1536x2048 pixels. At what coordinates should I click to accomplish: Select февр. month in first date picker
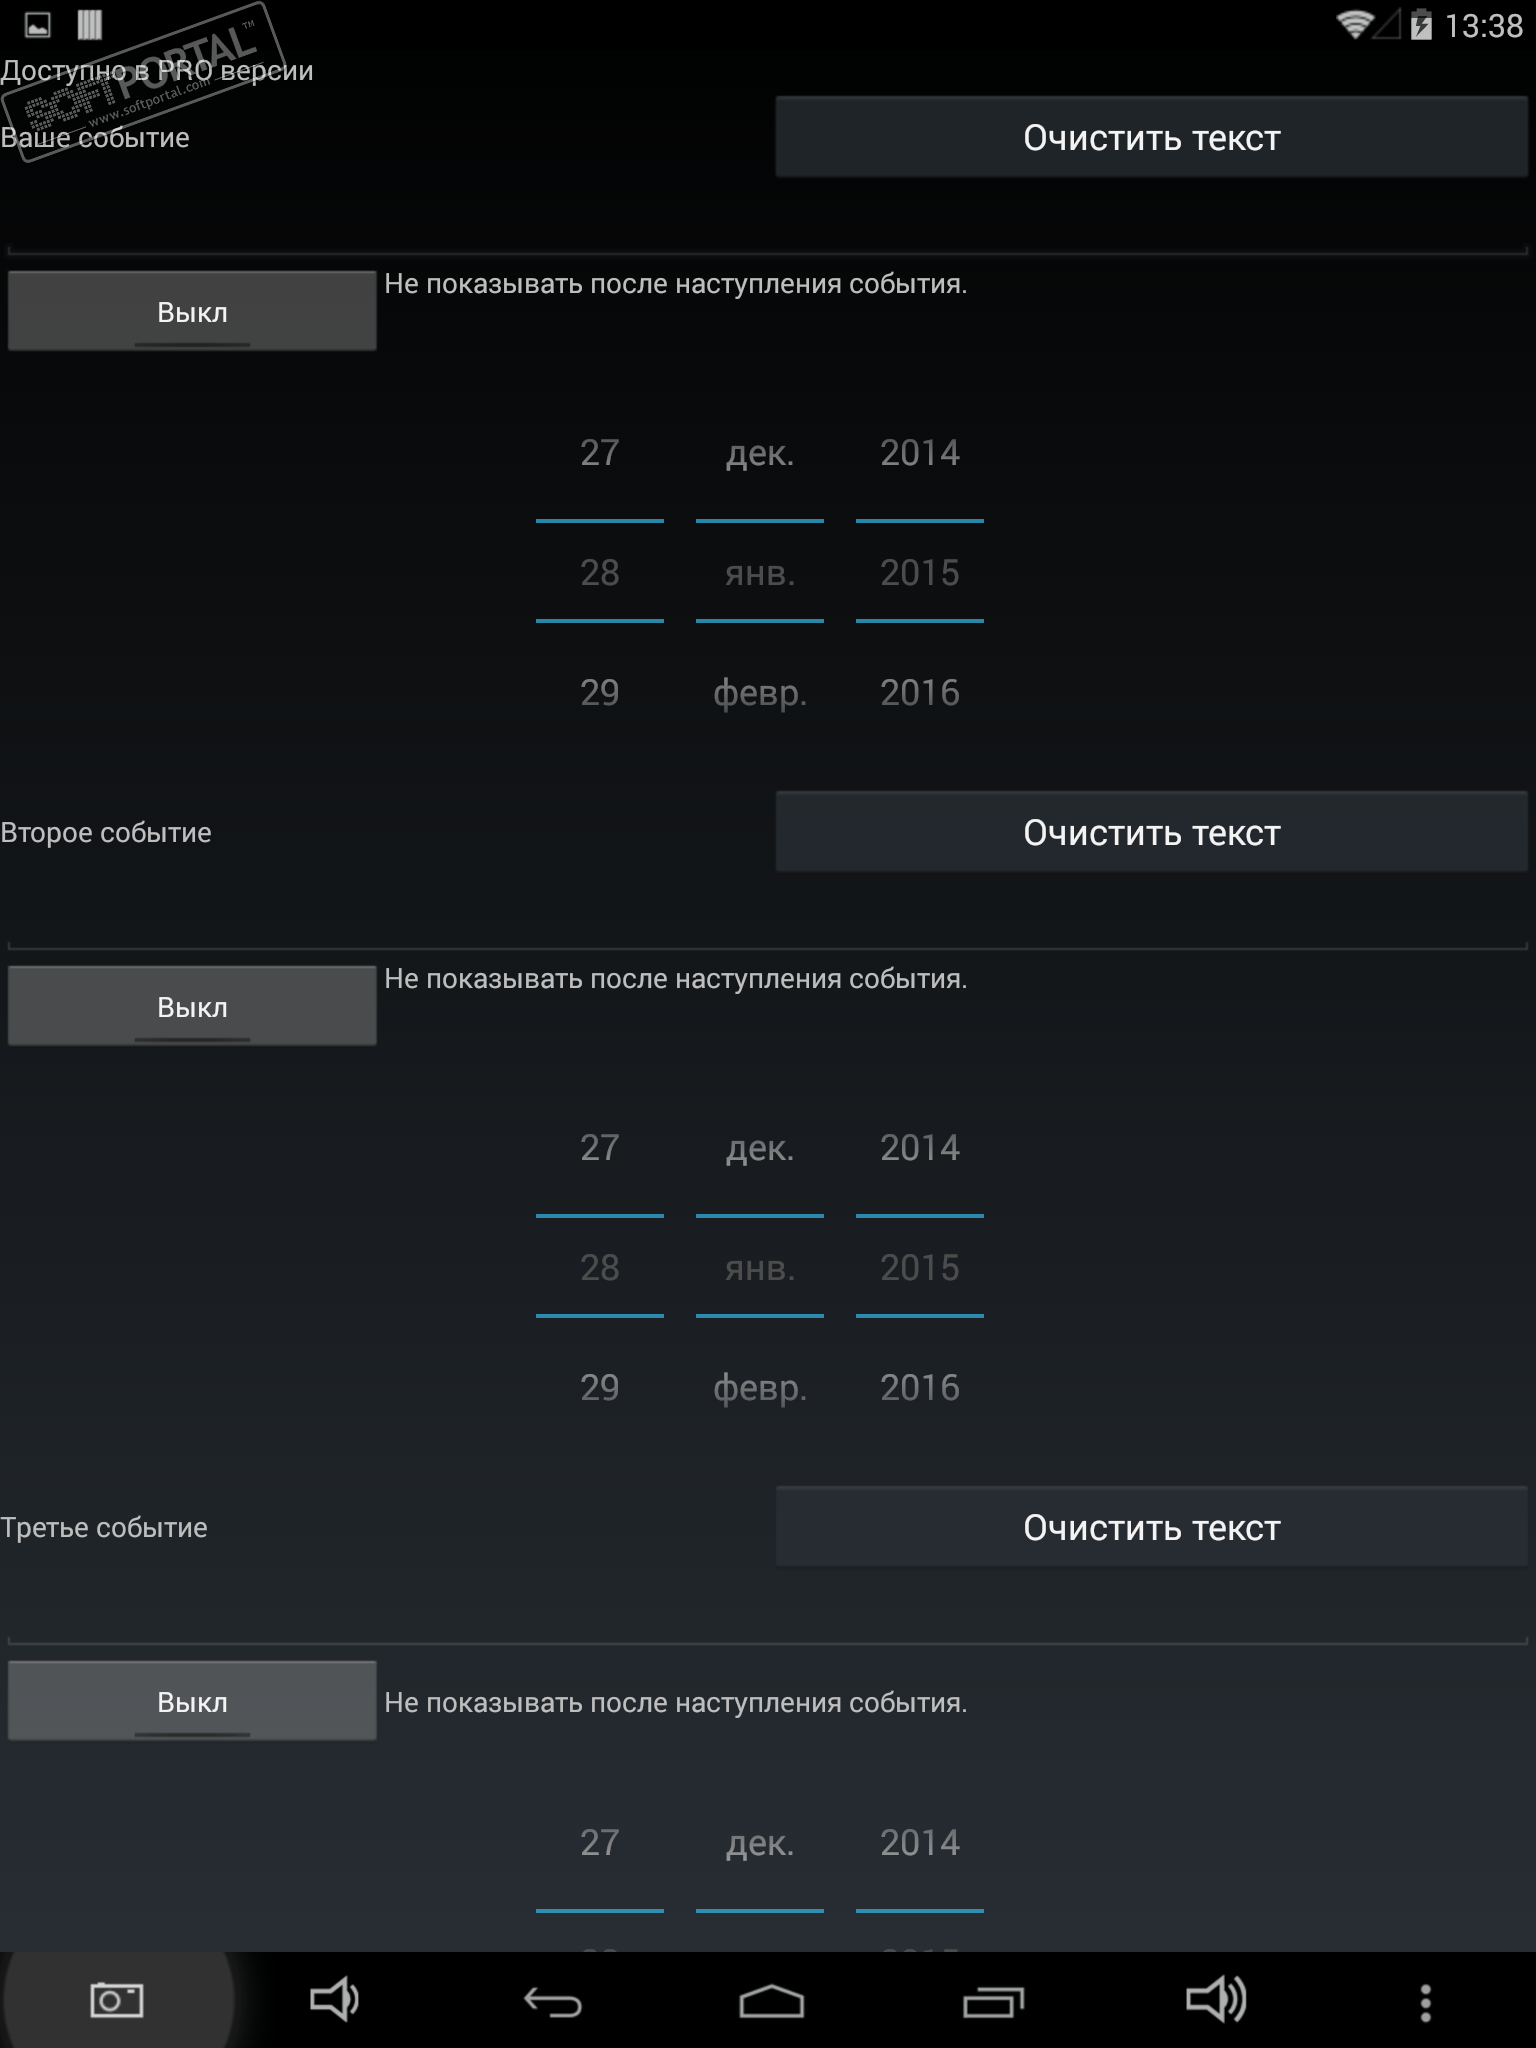[x=760, y=693]
